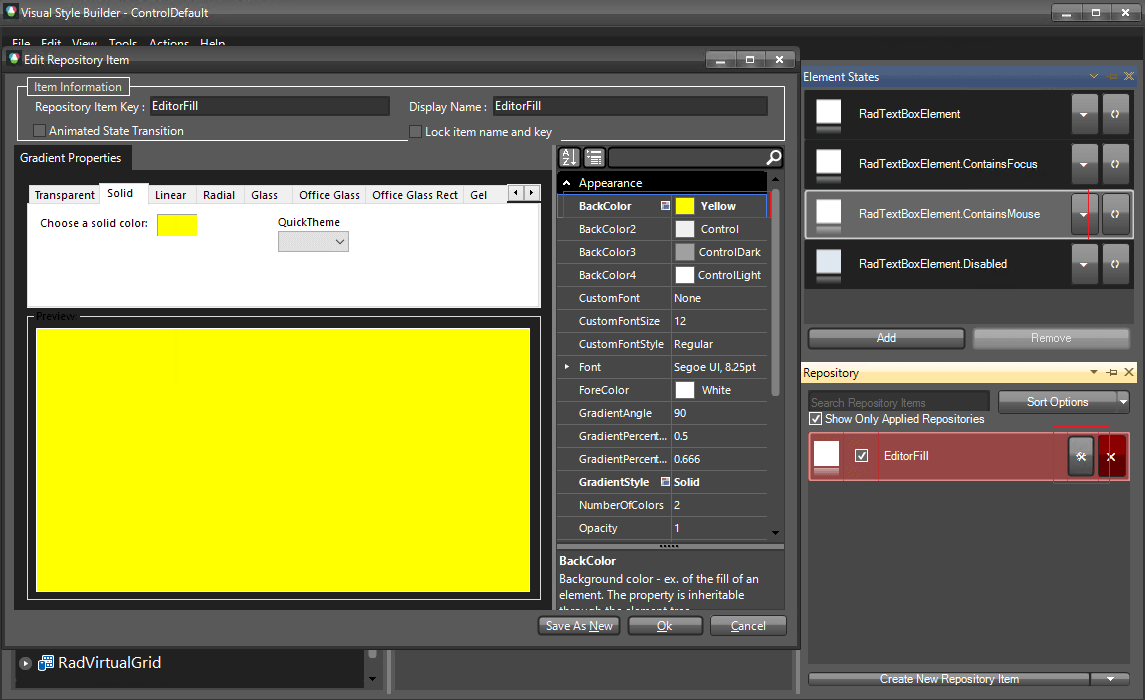This screenshot has width=1145, height=700.
Task: Click the code icon next to RadTextBoxElement.Disabled
Action: [x=1116, y=264]
